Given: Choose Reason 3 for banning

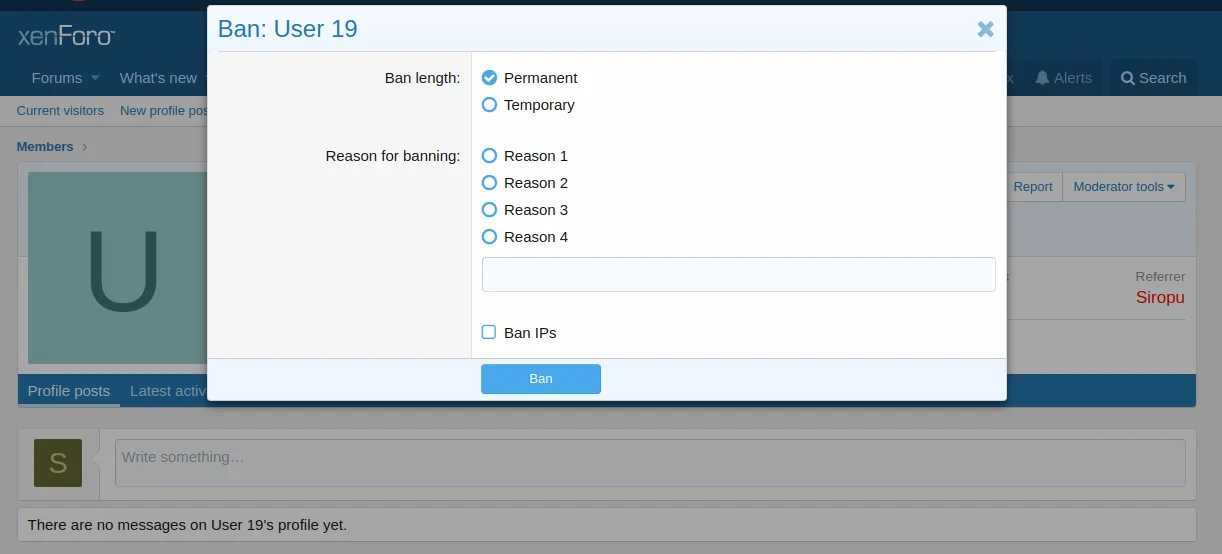Looking at the screenshot, I should [x=489, y=210].
